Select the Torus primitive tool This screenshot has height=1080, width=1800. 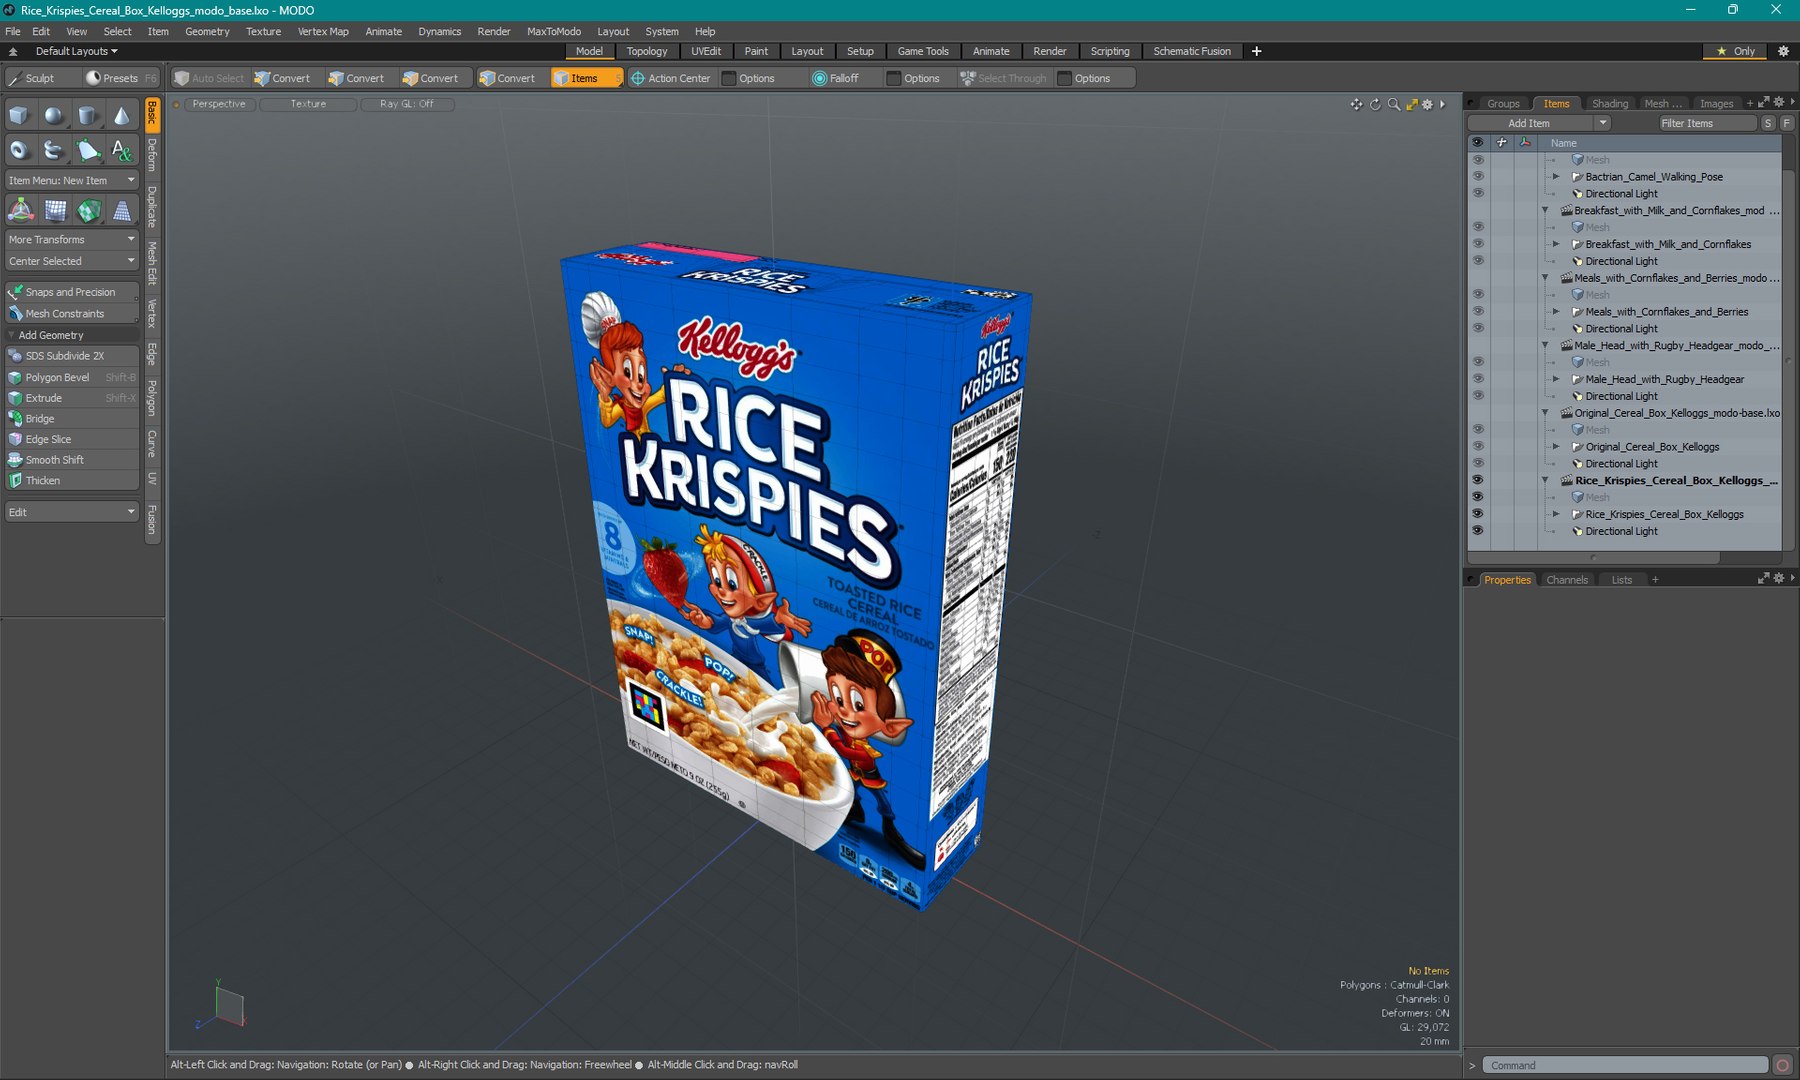coord(19,150)
